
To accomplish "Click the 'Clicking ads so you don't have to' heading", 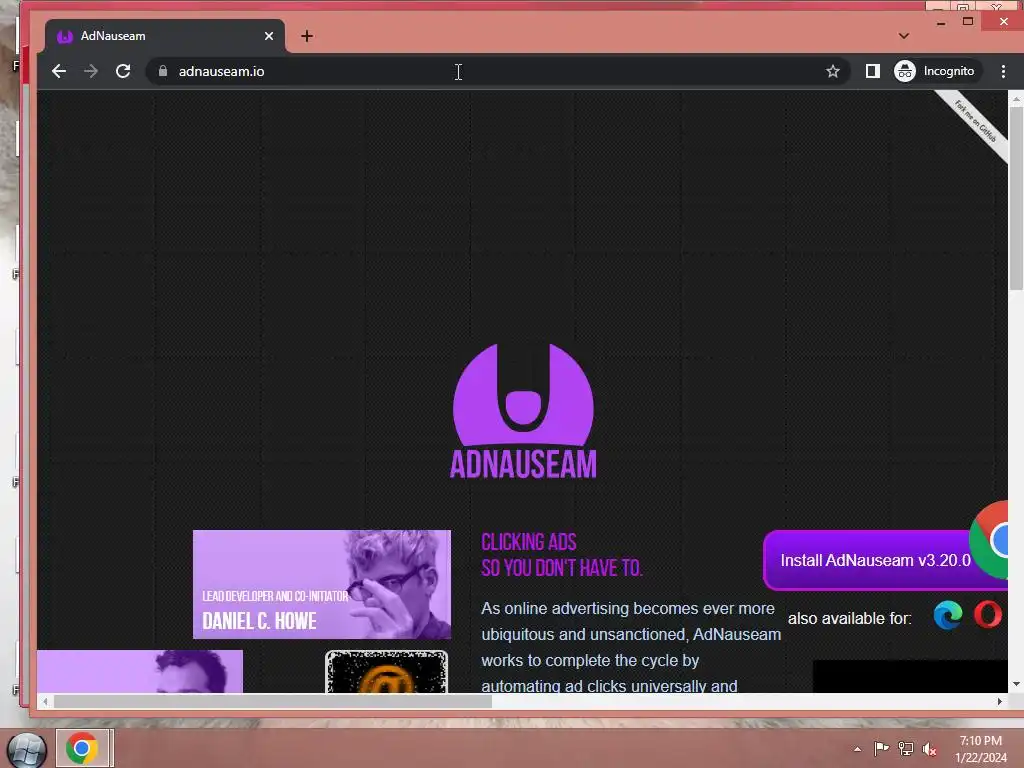I will pos(562,555).
